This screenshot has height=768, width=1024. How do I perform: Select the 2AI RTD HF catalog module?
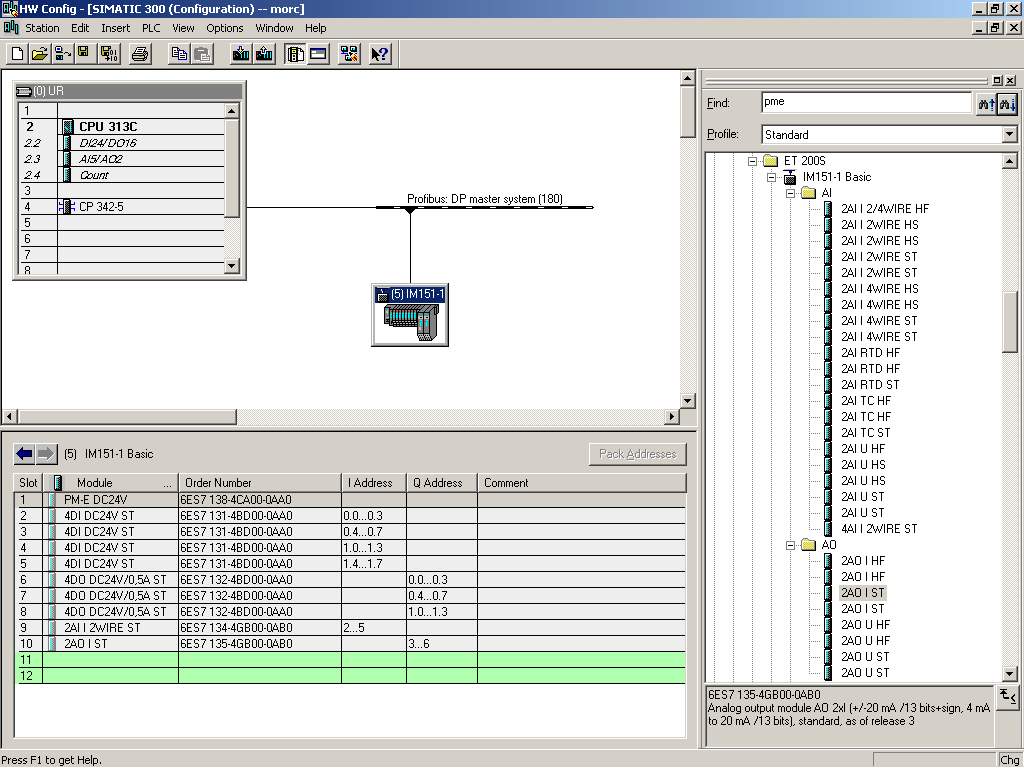click(x=869, y=353)
